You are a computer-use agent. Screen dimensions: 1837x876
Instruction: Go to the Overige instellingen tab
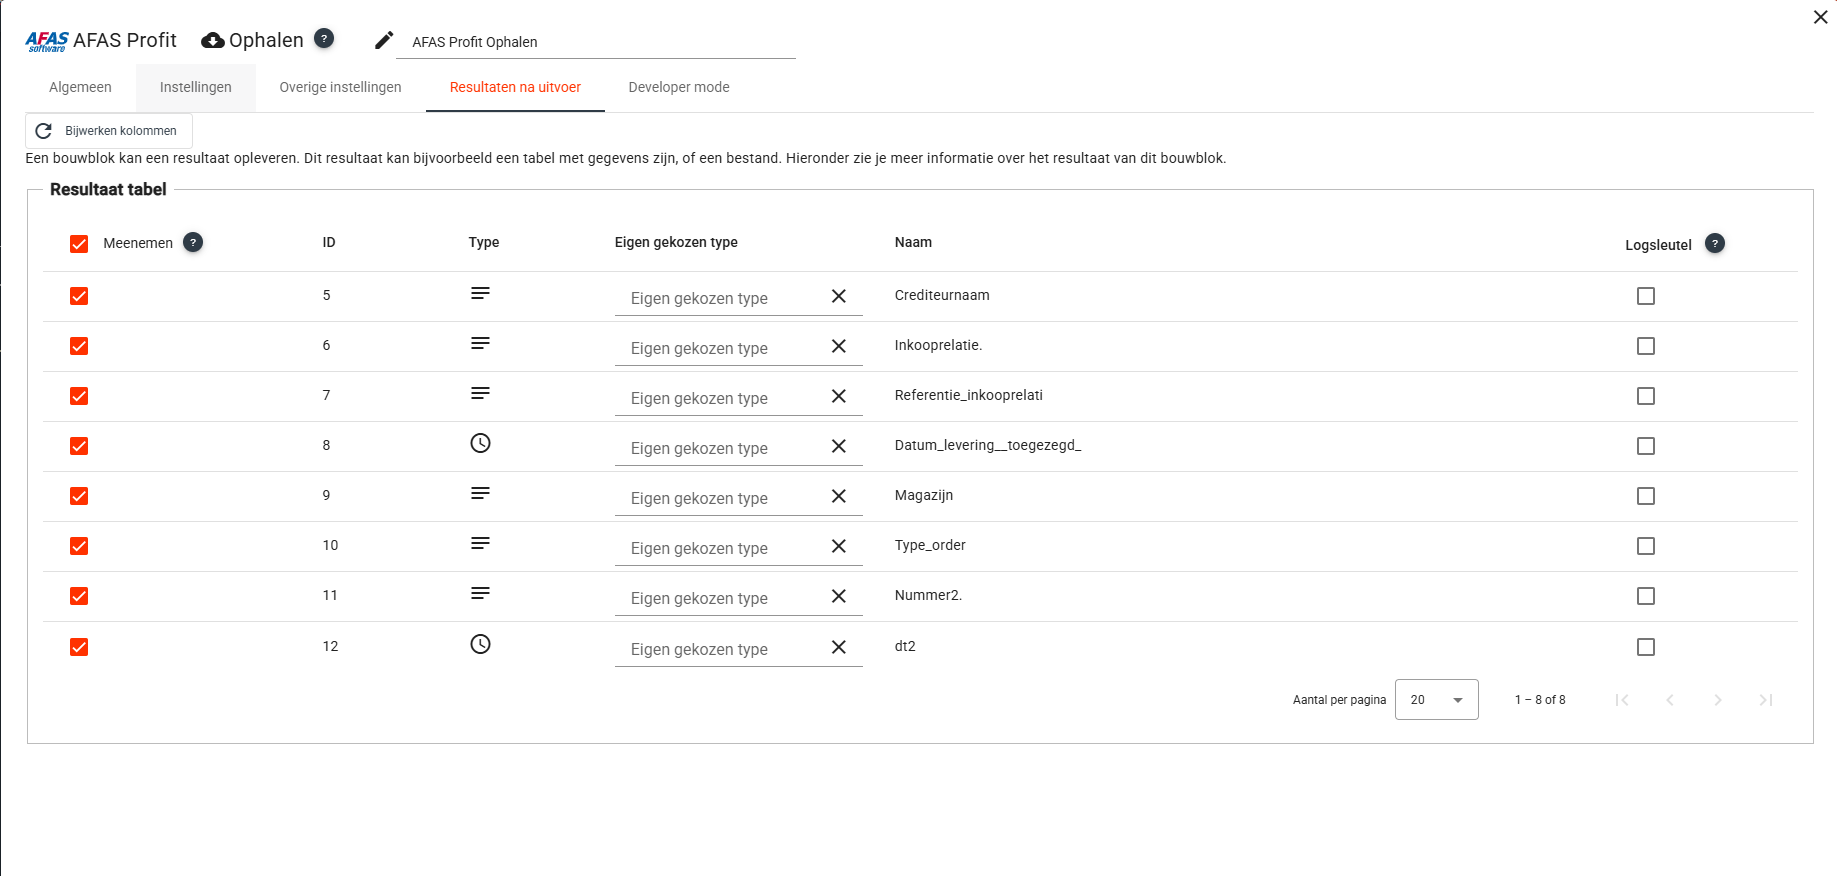[x=340, y=87]
